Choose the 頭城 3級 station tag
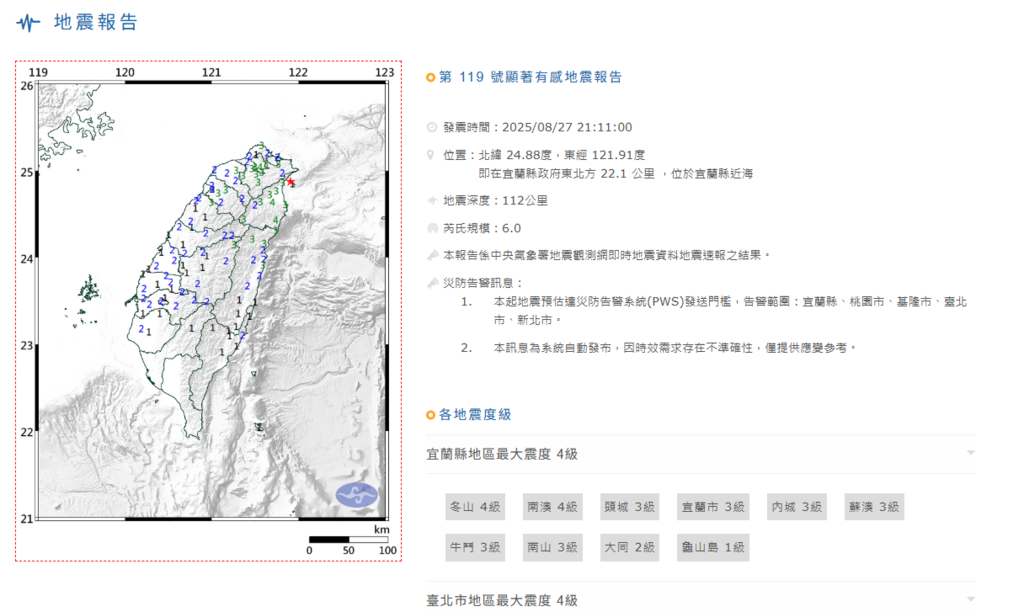 pyautogui.click(x=630, y=507)
